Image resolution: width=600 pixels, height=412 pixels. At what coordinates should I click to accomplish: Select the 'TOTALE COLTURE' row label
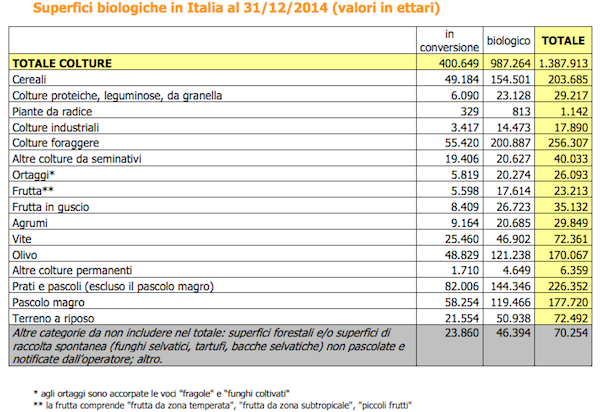pos(62,64)
